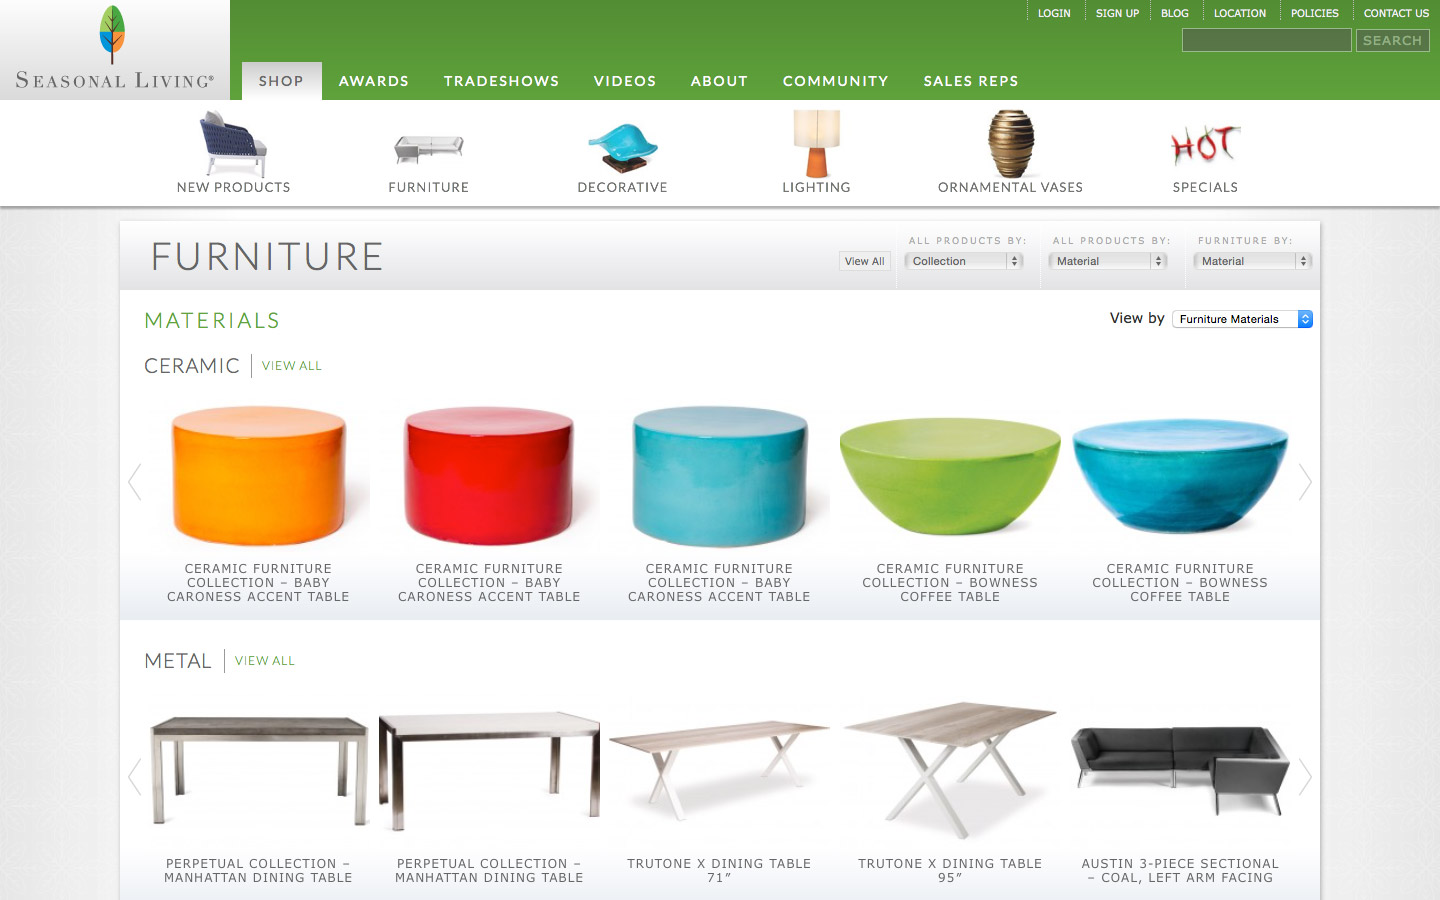Open the View by Furniture Materials dropdown
Image resolution: width=1440 pixels, height=900 pixels.
point(1242,319)
